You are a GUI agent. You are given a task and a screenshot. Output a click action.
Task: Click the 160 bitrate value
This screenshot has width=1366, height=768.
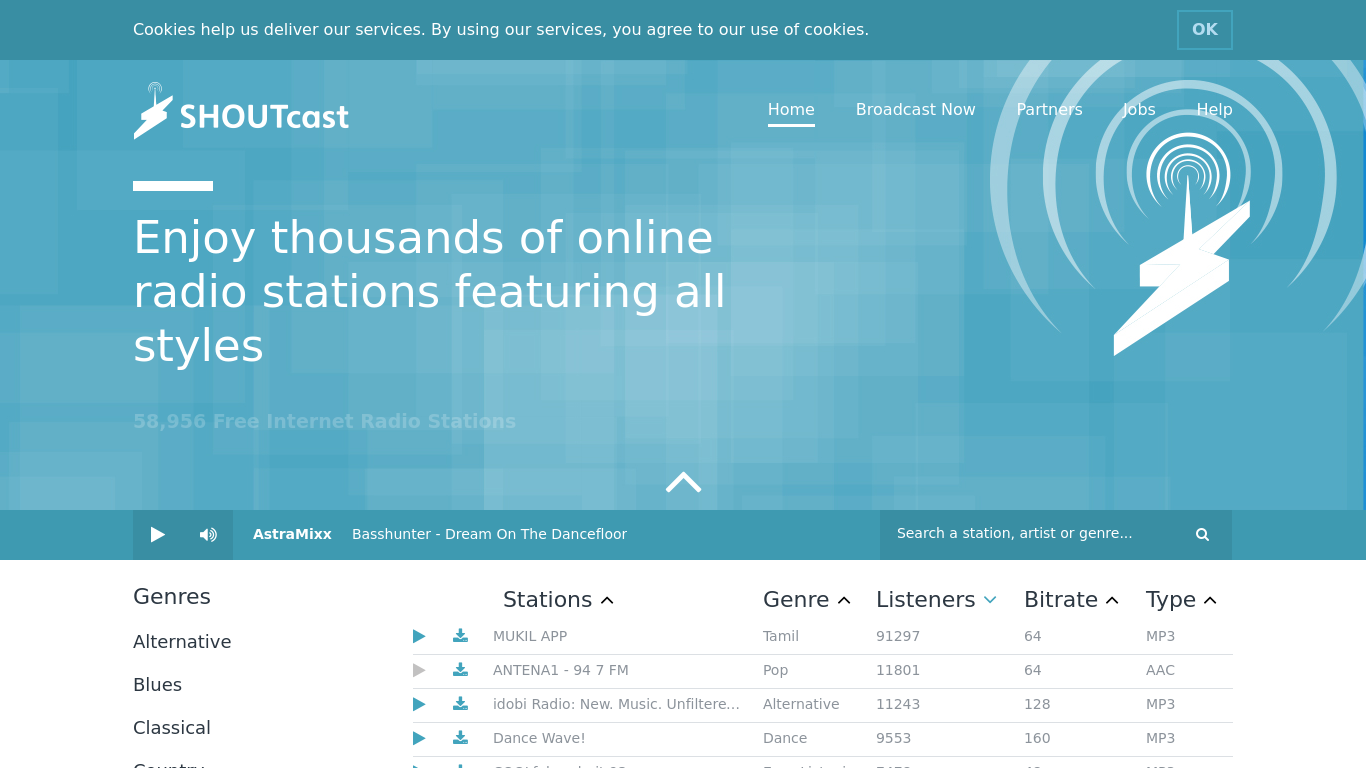coord(1037,738)
